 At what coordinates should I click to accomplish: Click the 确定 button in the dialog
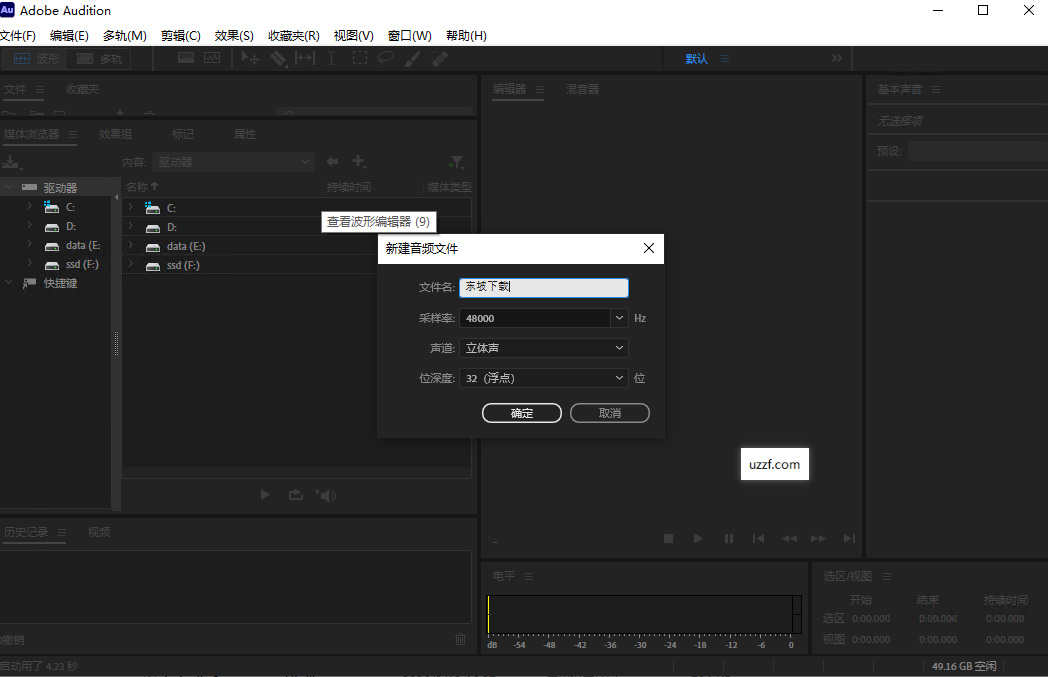[x=521, y=412]
